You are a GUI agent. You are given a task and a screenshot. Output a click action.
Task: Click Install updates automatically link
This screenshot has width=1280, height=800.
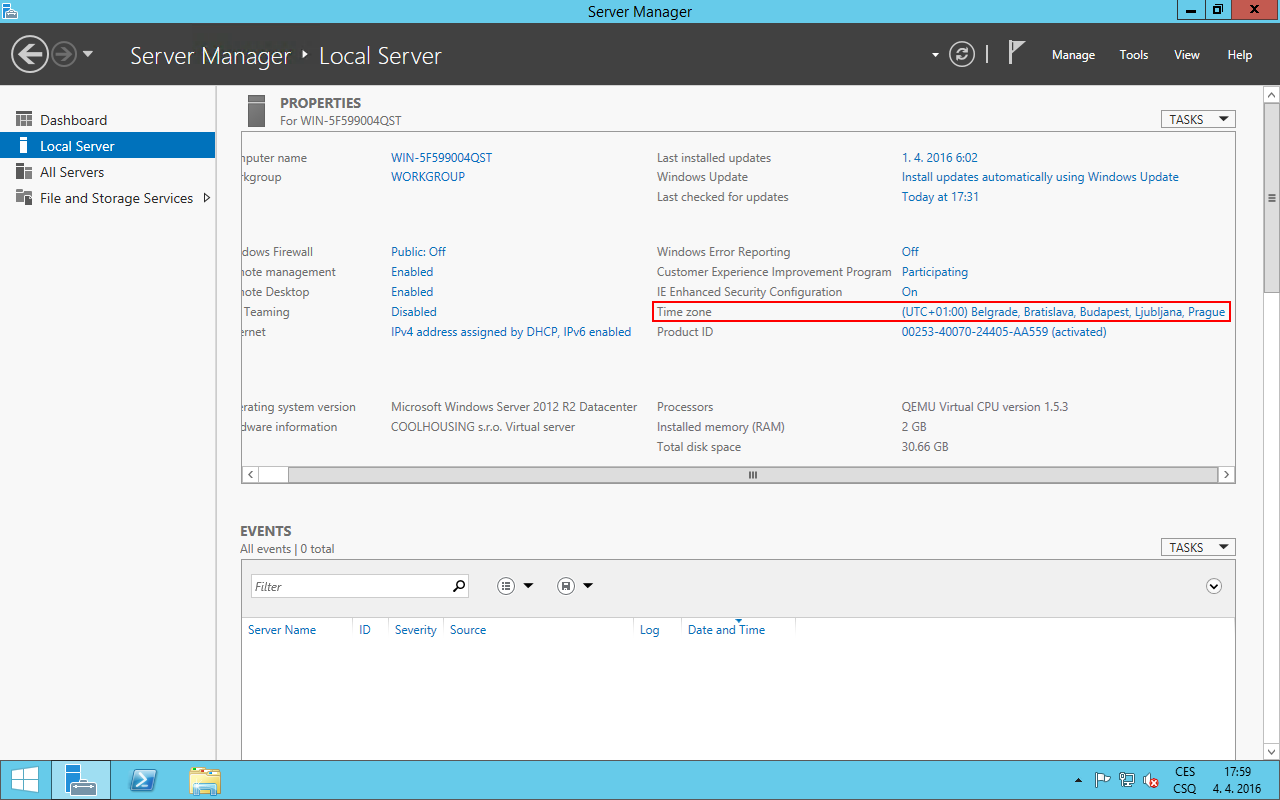click(x=1040, y=177)
